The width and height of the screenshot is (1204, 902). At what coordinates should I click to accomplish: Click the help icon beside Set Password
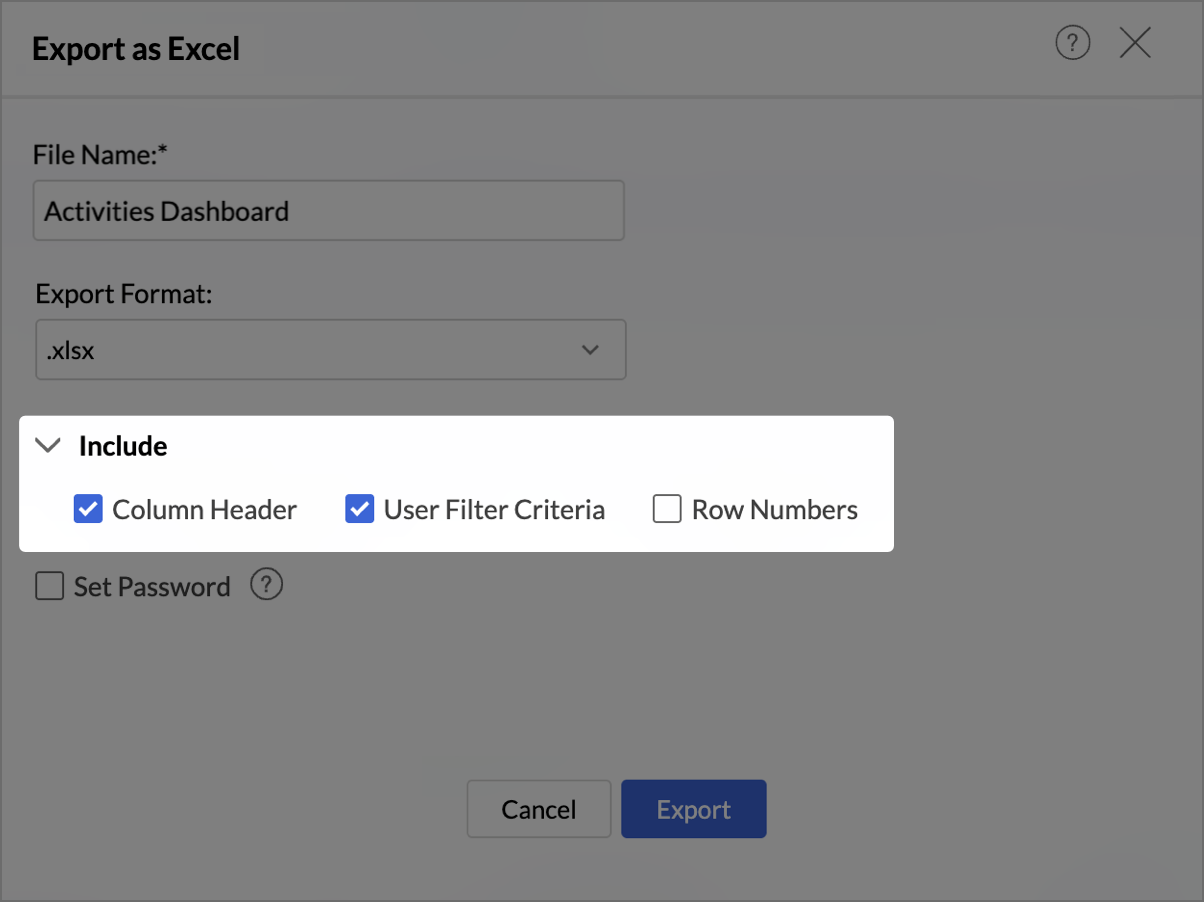point(266,585)
